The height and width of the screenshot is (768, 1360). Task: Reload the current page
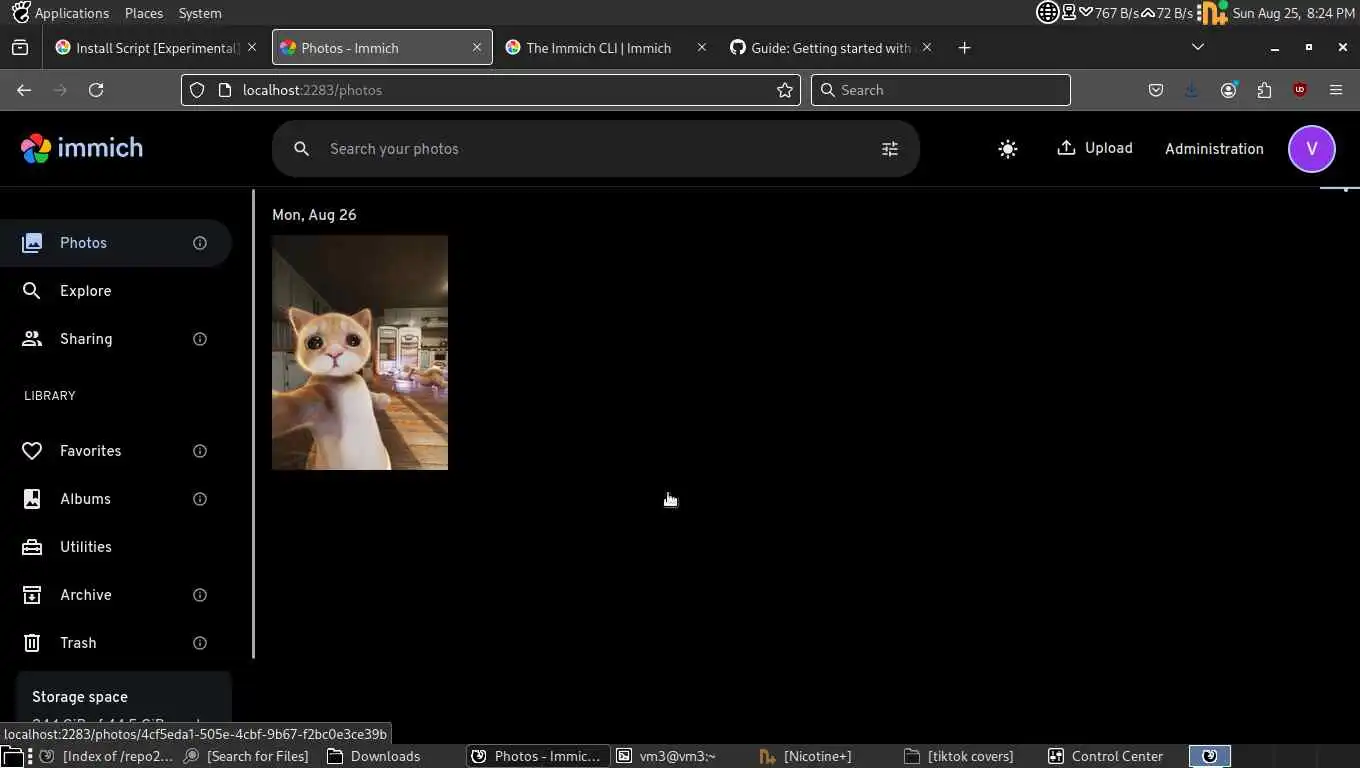tap(96, 90)
